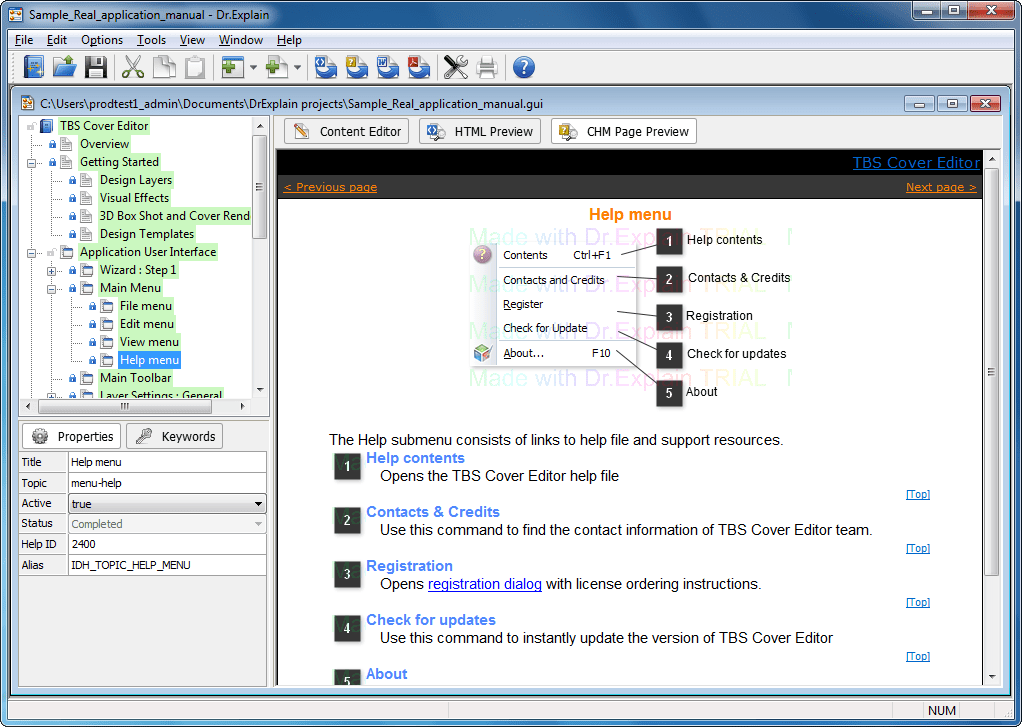Screen dimensions: 1022x727
Task: Export to PDF using the toolbar icon
Action: pyautogui.click(x=418, y=67)
